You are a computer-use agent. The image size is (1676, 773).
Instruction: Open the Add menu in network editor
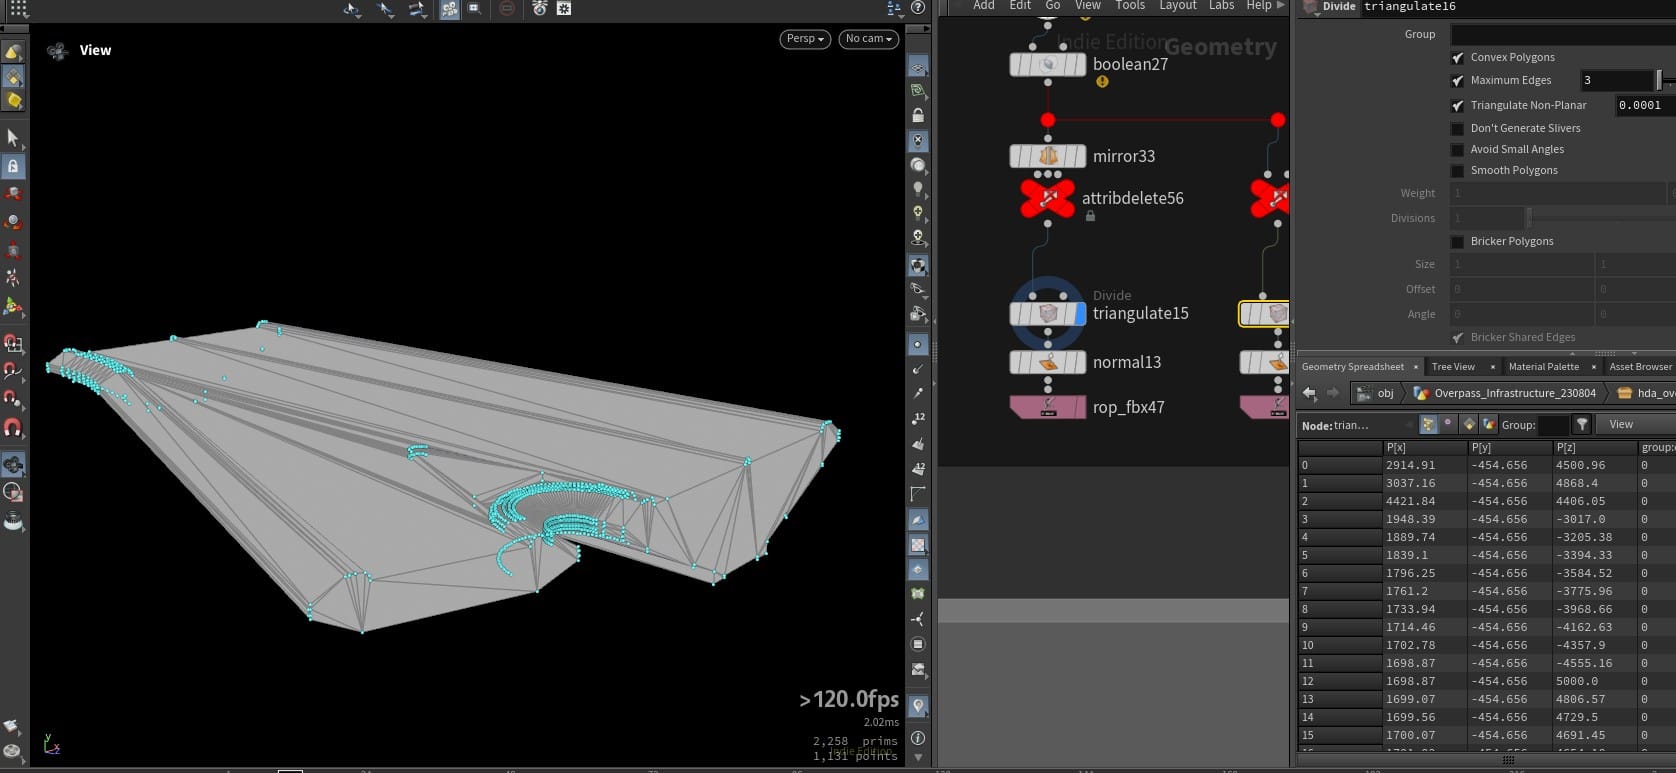coord(984,6)
